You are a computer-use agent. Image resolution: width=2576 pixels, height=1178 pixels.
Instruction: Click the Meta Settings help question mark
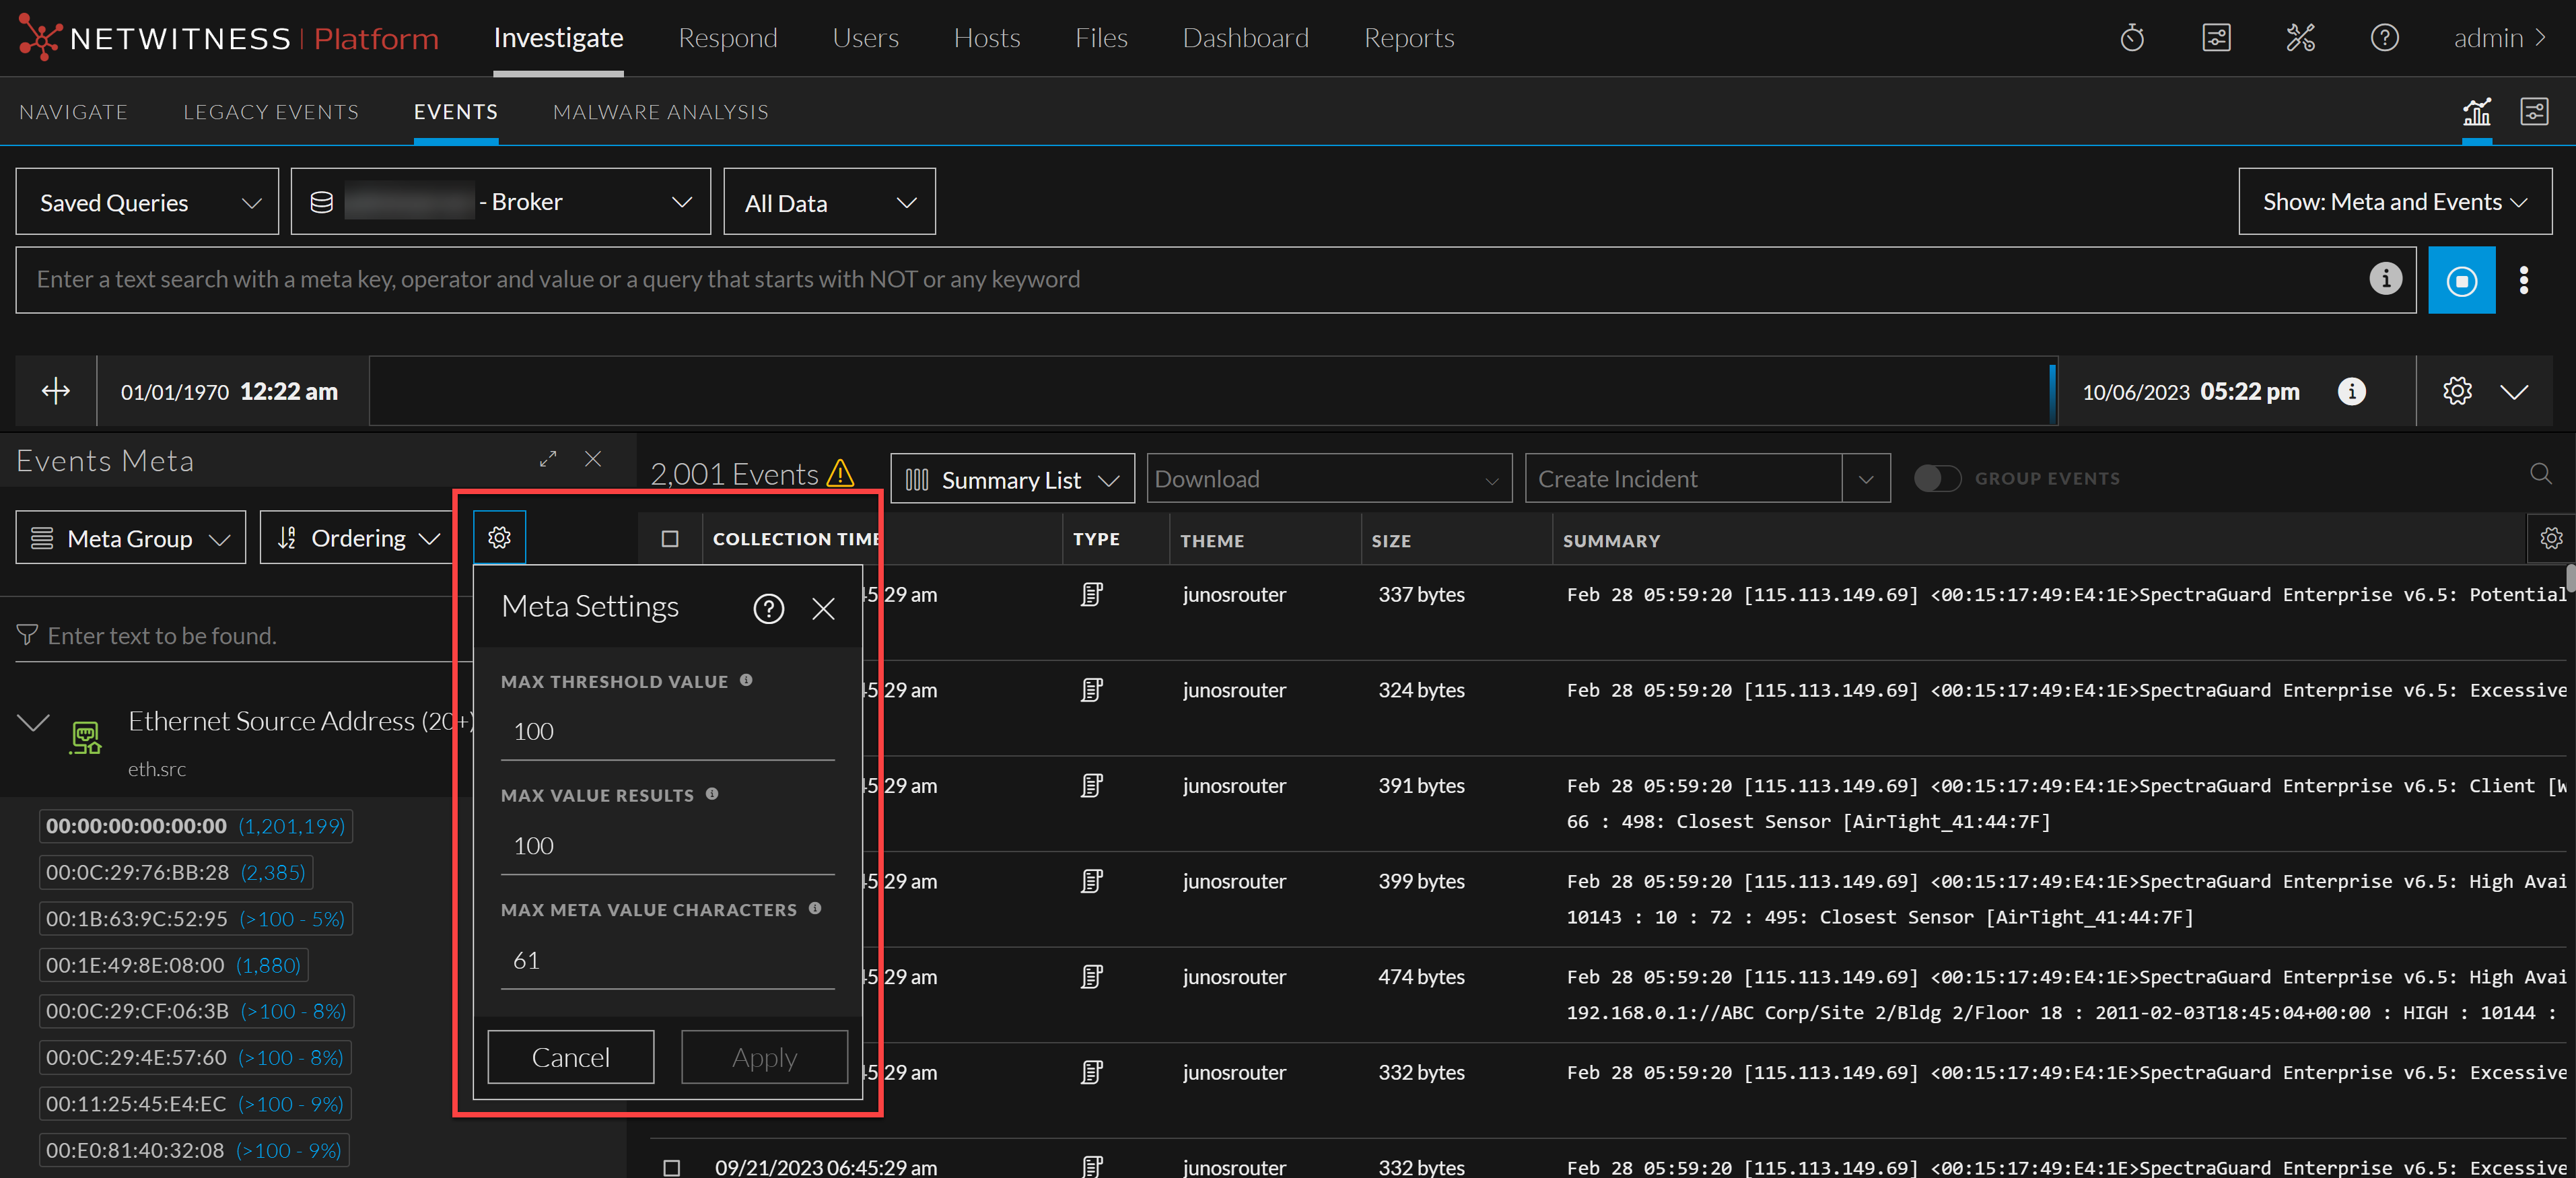tap(768, 608)
